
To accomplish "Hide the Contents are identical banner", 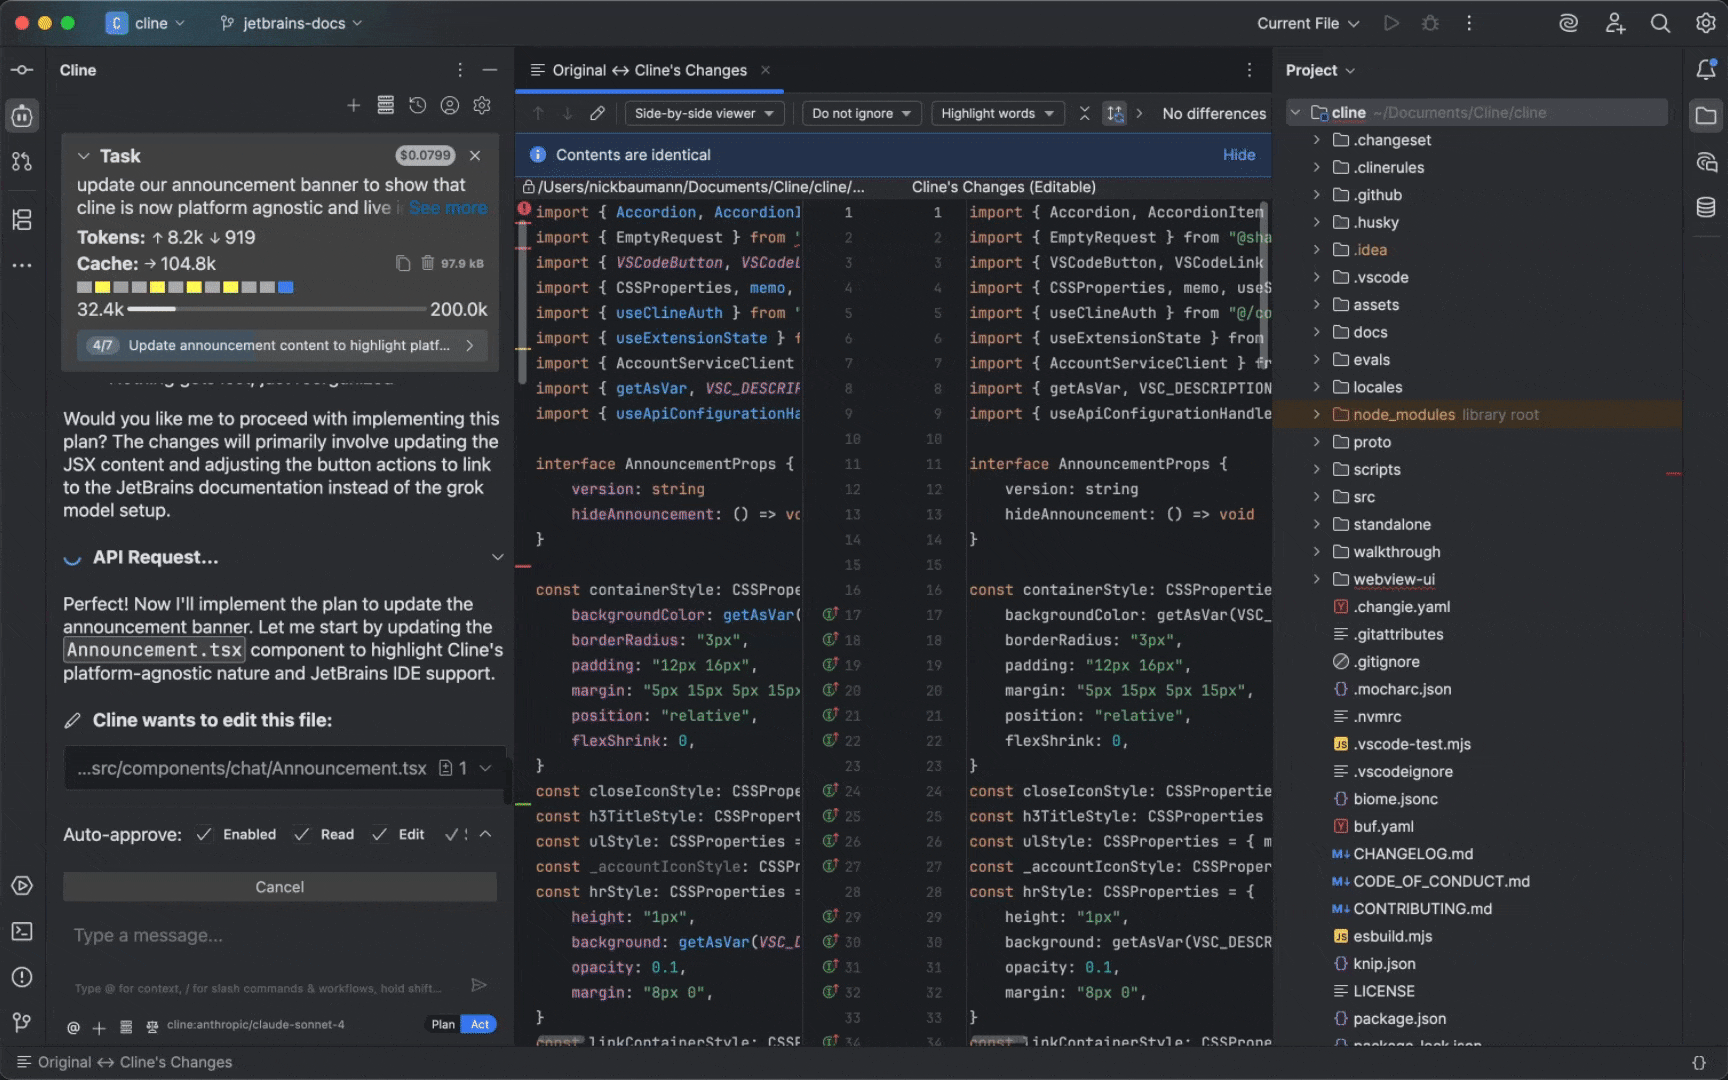I will (x=1239, y=155).
